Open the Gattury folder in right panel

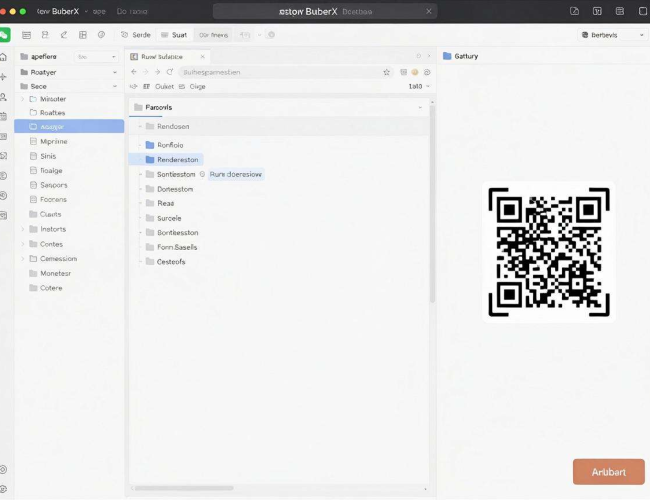tap(461, 56)
